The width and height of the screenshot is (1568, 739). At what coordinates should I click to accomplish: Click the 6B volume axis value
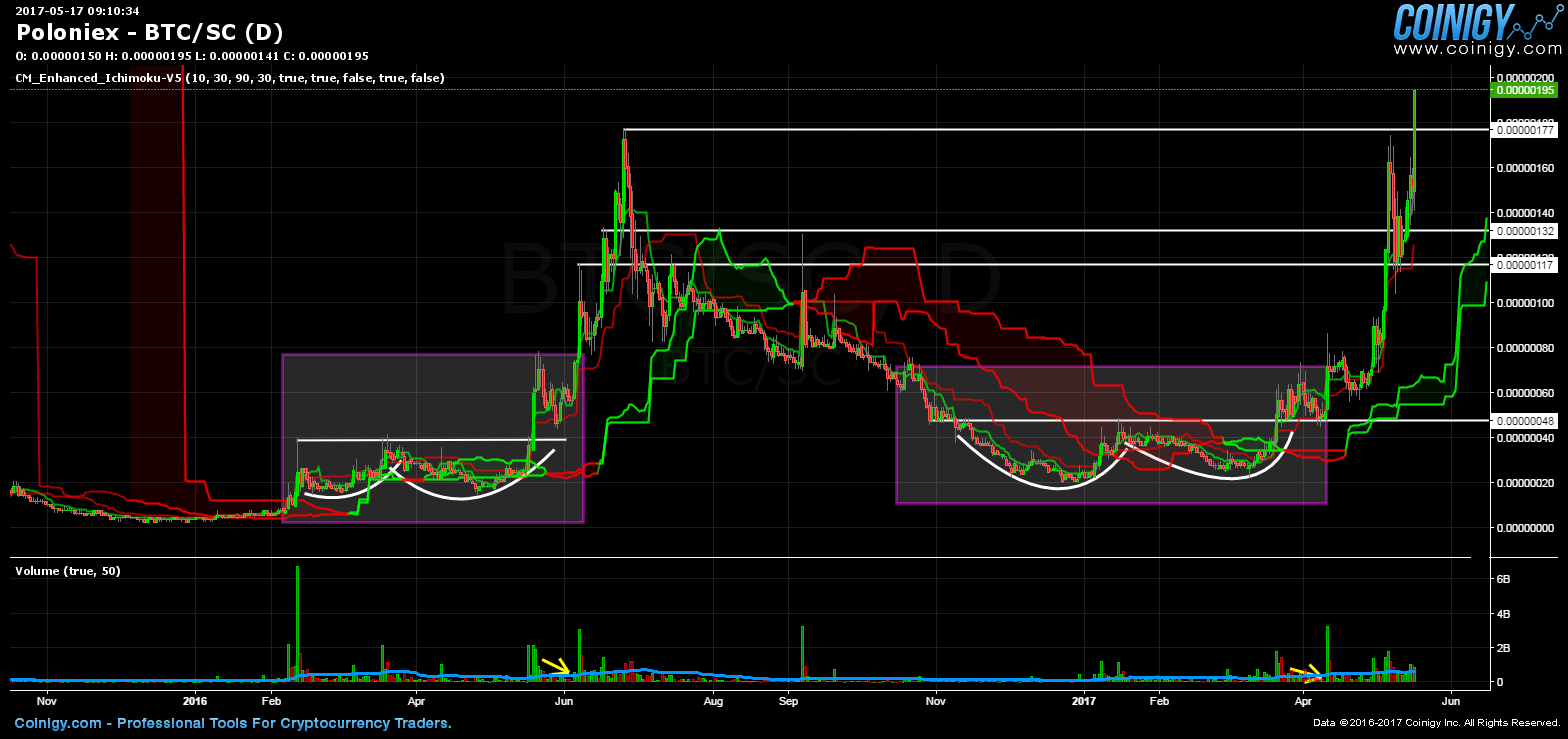pyautogui.click(x=1502, y=580)
